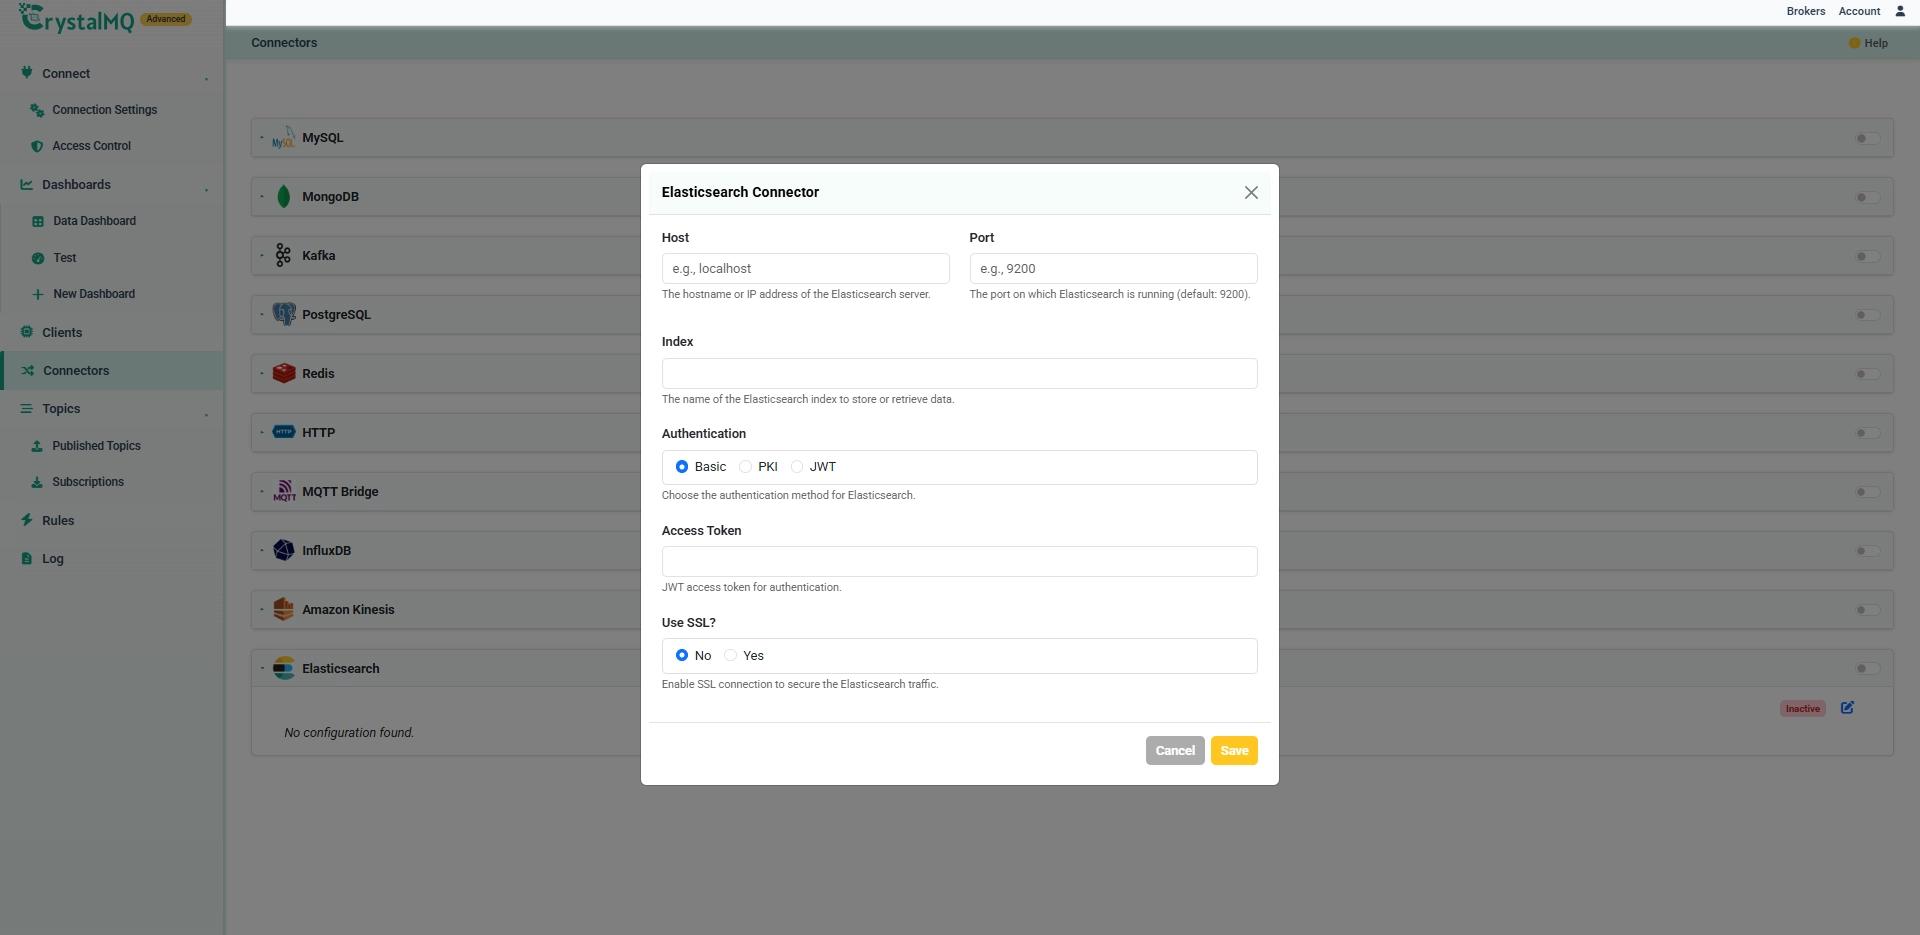Toggle the Kafka connector switch
This screenshot has width=1920, height=935.
tap(1867, 256)
